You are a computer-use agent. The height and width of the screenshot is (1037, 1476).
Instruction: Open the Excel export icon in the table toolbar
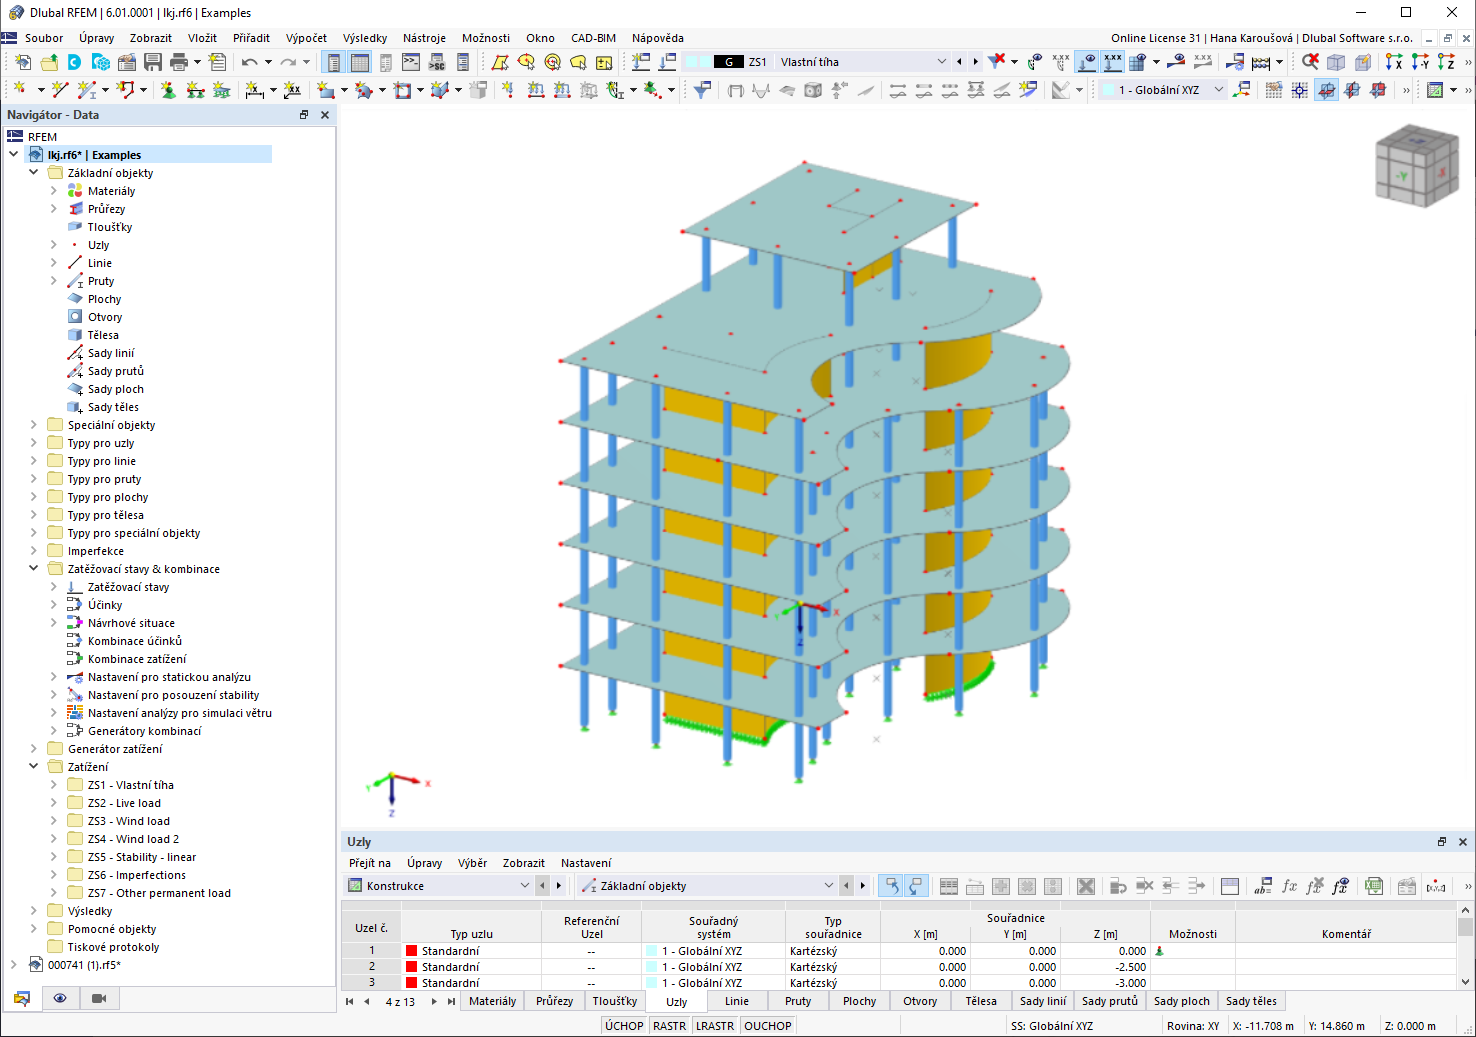[x=1374, y=886]
